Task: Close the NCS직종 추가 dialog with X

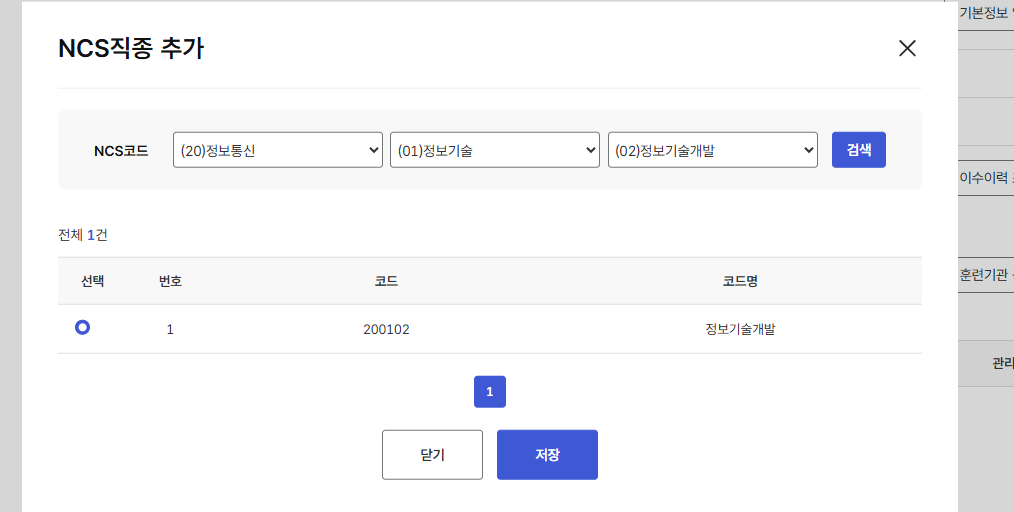Action: [x=907, y=48]
